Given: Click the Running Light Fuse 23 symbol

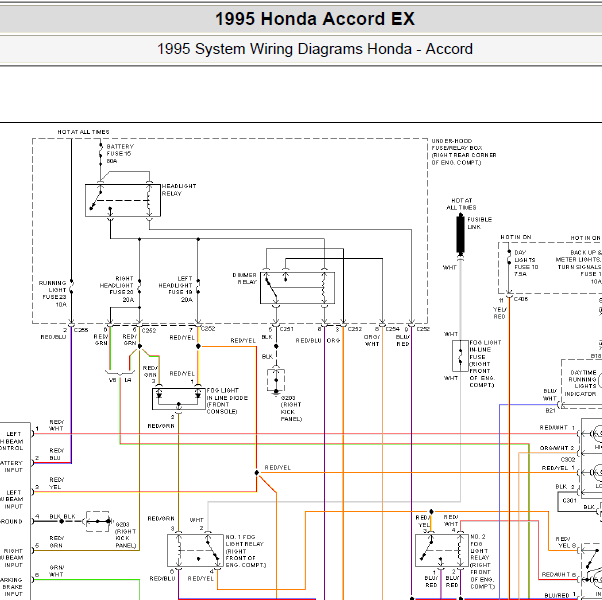Looking at the screenshot, I should 71,287.
